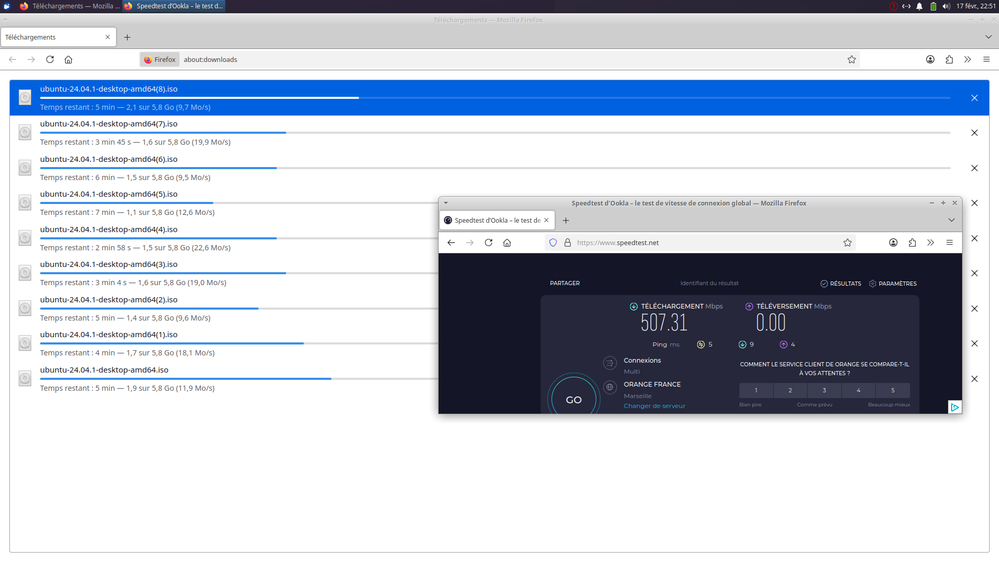Rate Orange service with score 3
999x562 pixels.
pyautogui.click(x=824, y=390)
